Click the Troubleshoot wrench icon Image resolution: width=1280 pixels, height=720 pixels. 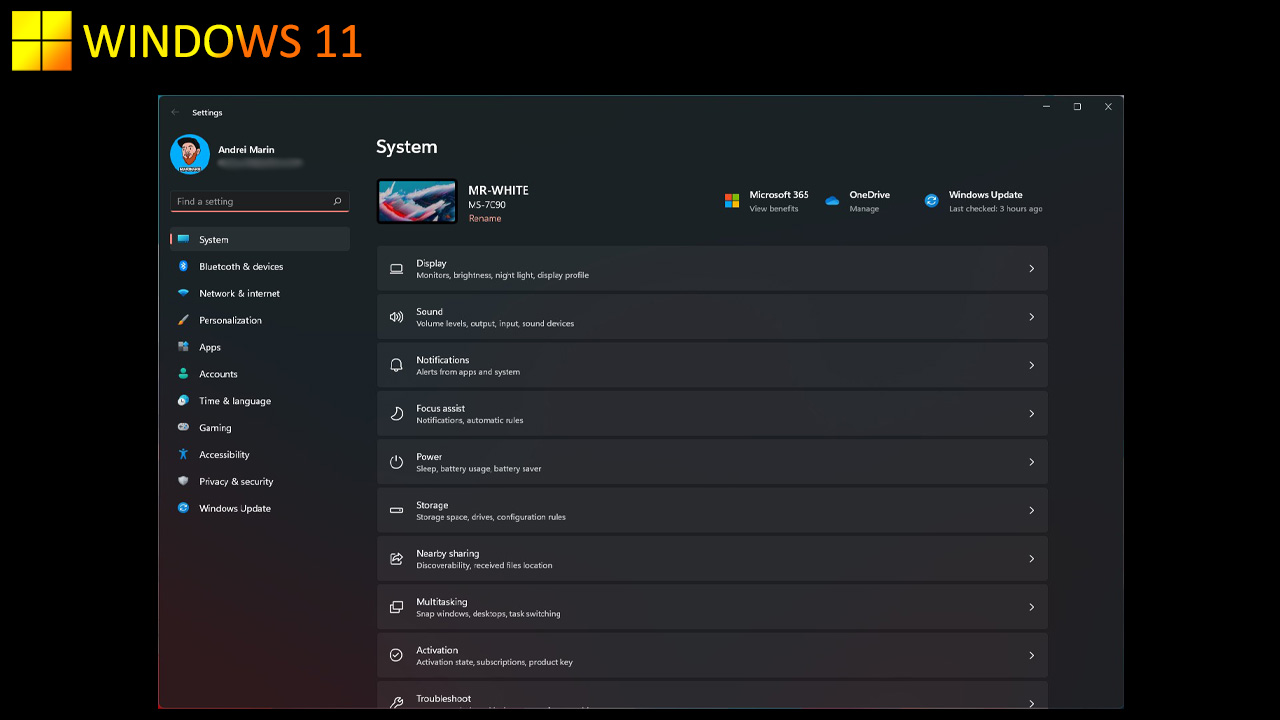click(396, 702)
